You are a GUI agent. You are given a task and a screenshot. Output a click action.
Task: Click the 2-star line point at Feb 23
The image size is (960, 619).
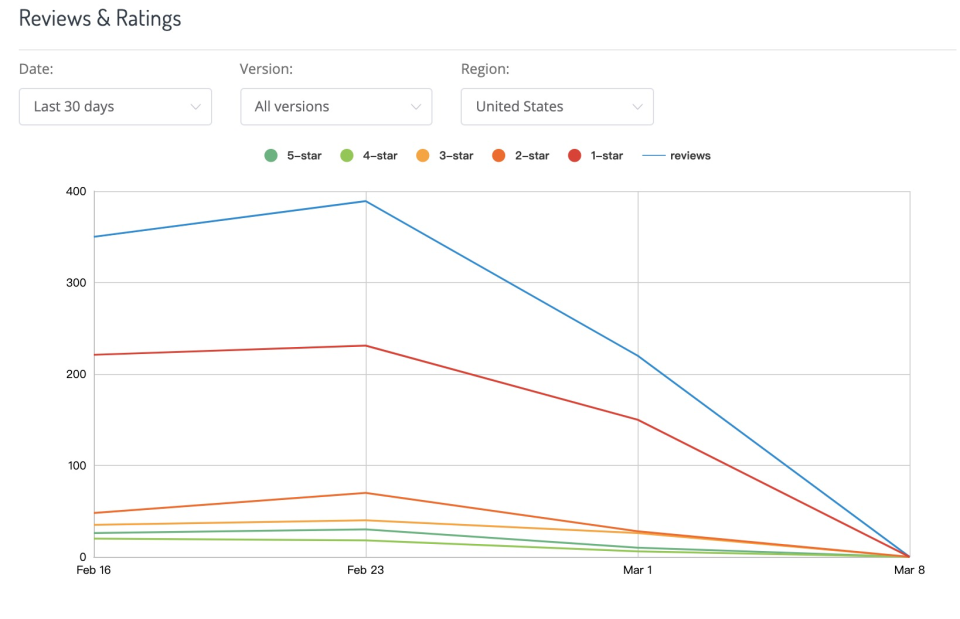tap(366, 493)
